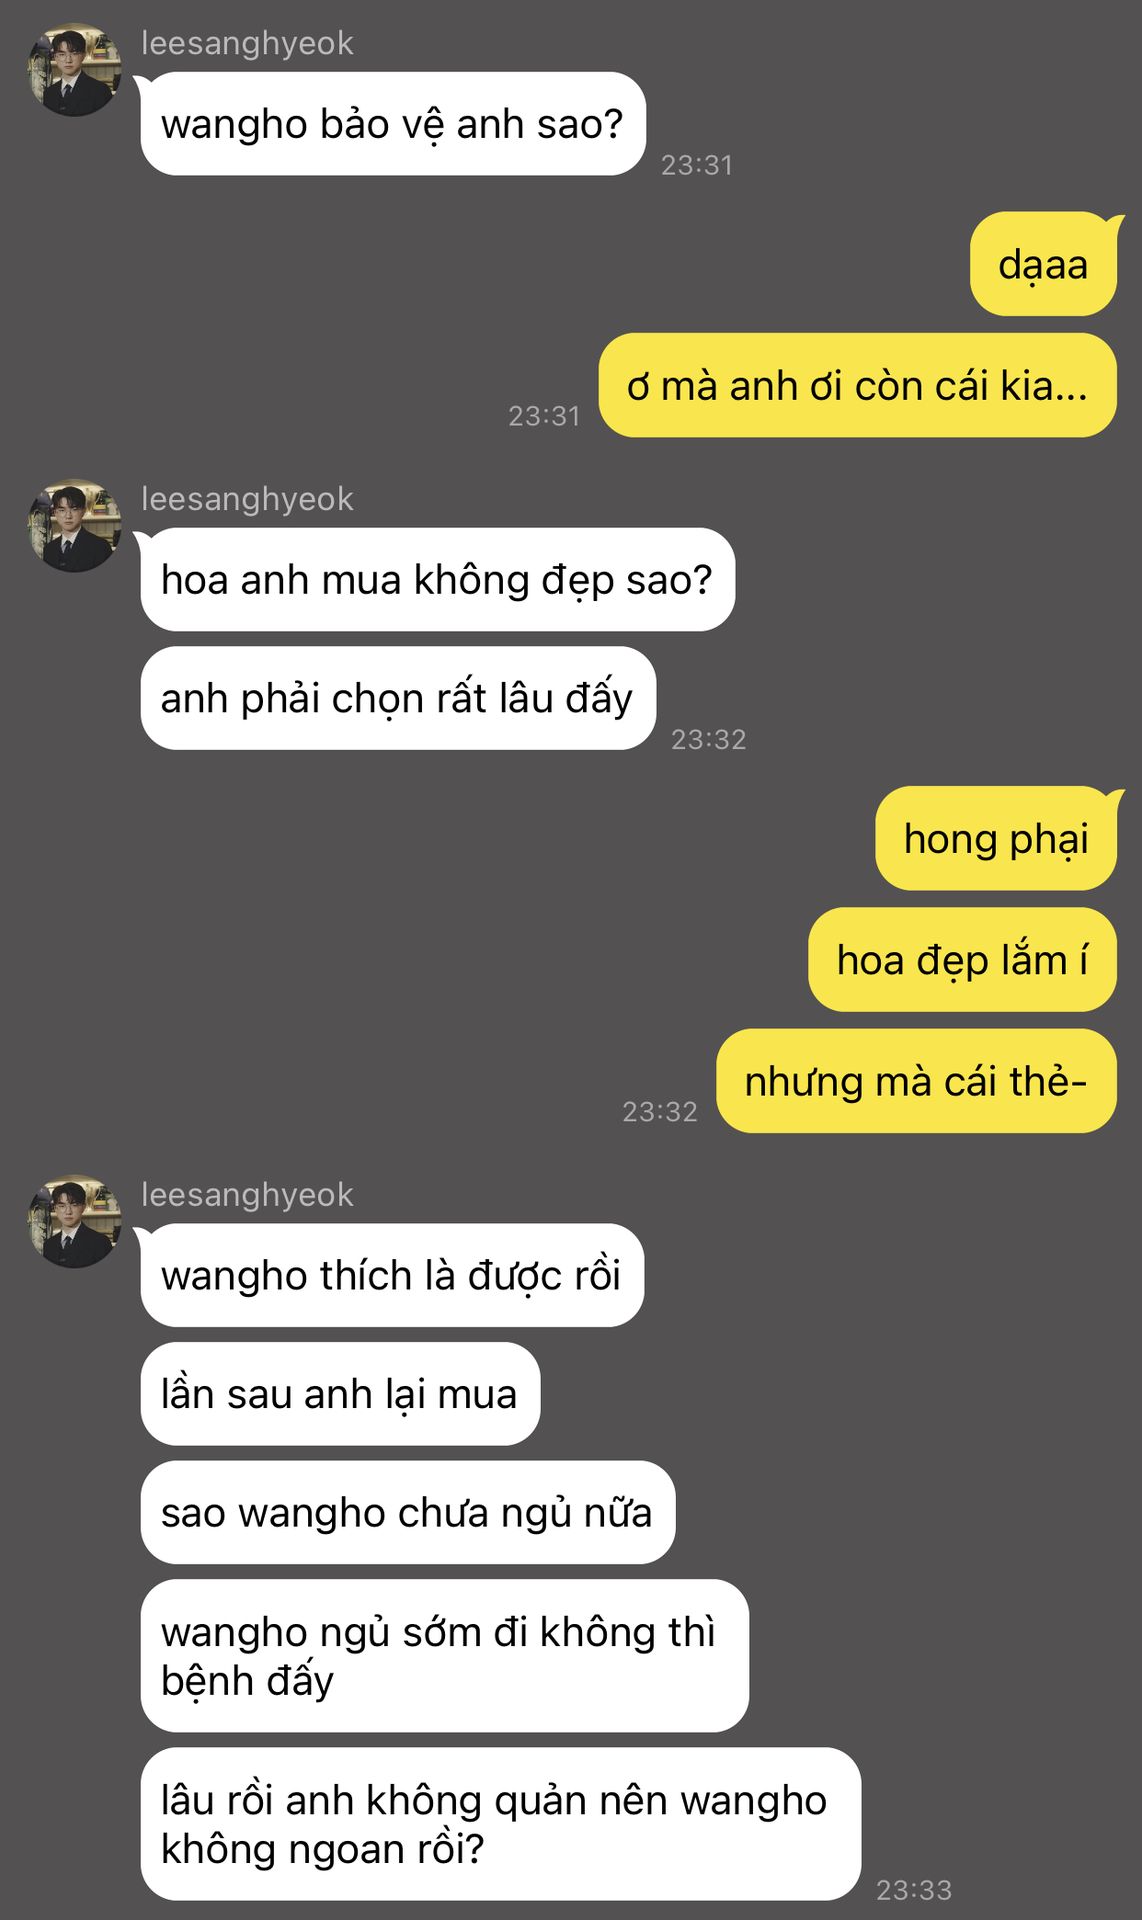Tap the 'hoa anh mua không đẹp sao?' bubble
The image size is (1142, 1920).
pos(438,580)
